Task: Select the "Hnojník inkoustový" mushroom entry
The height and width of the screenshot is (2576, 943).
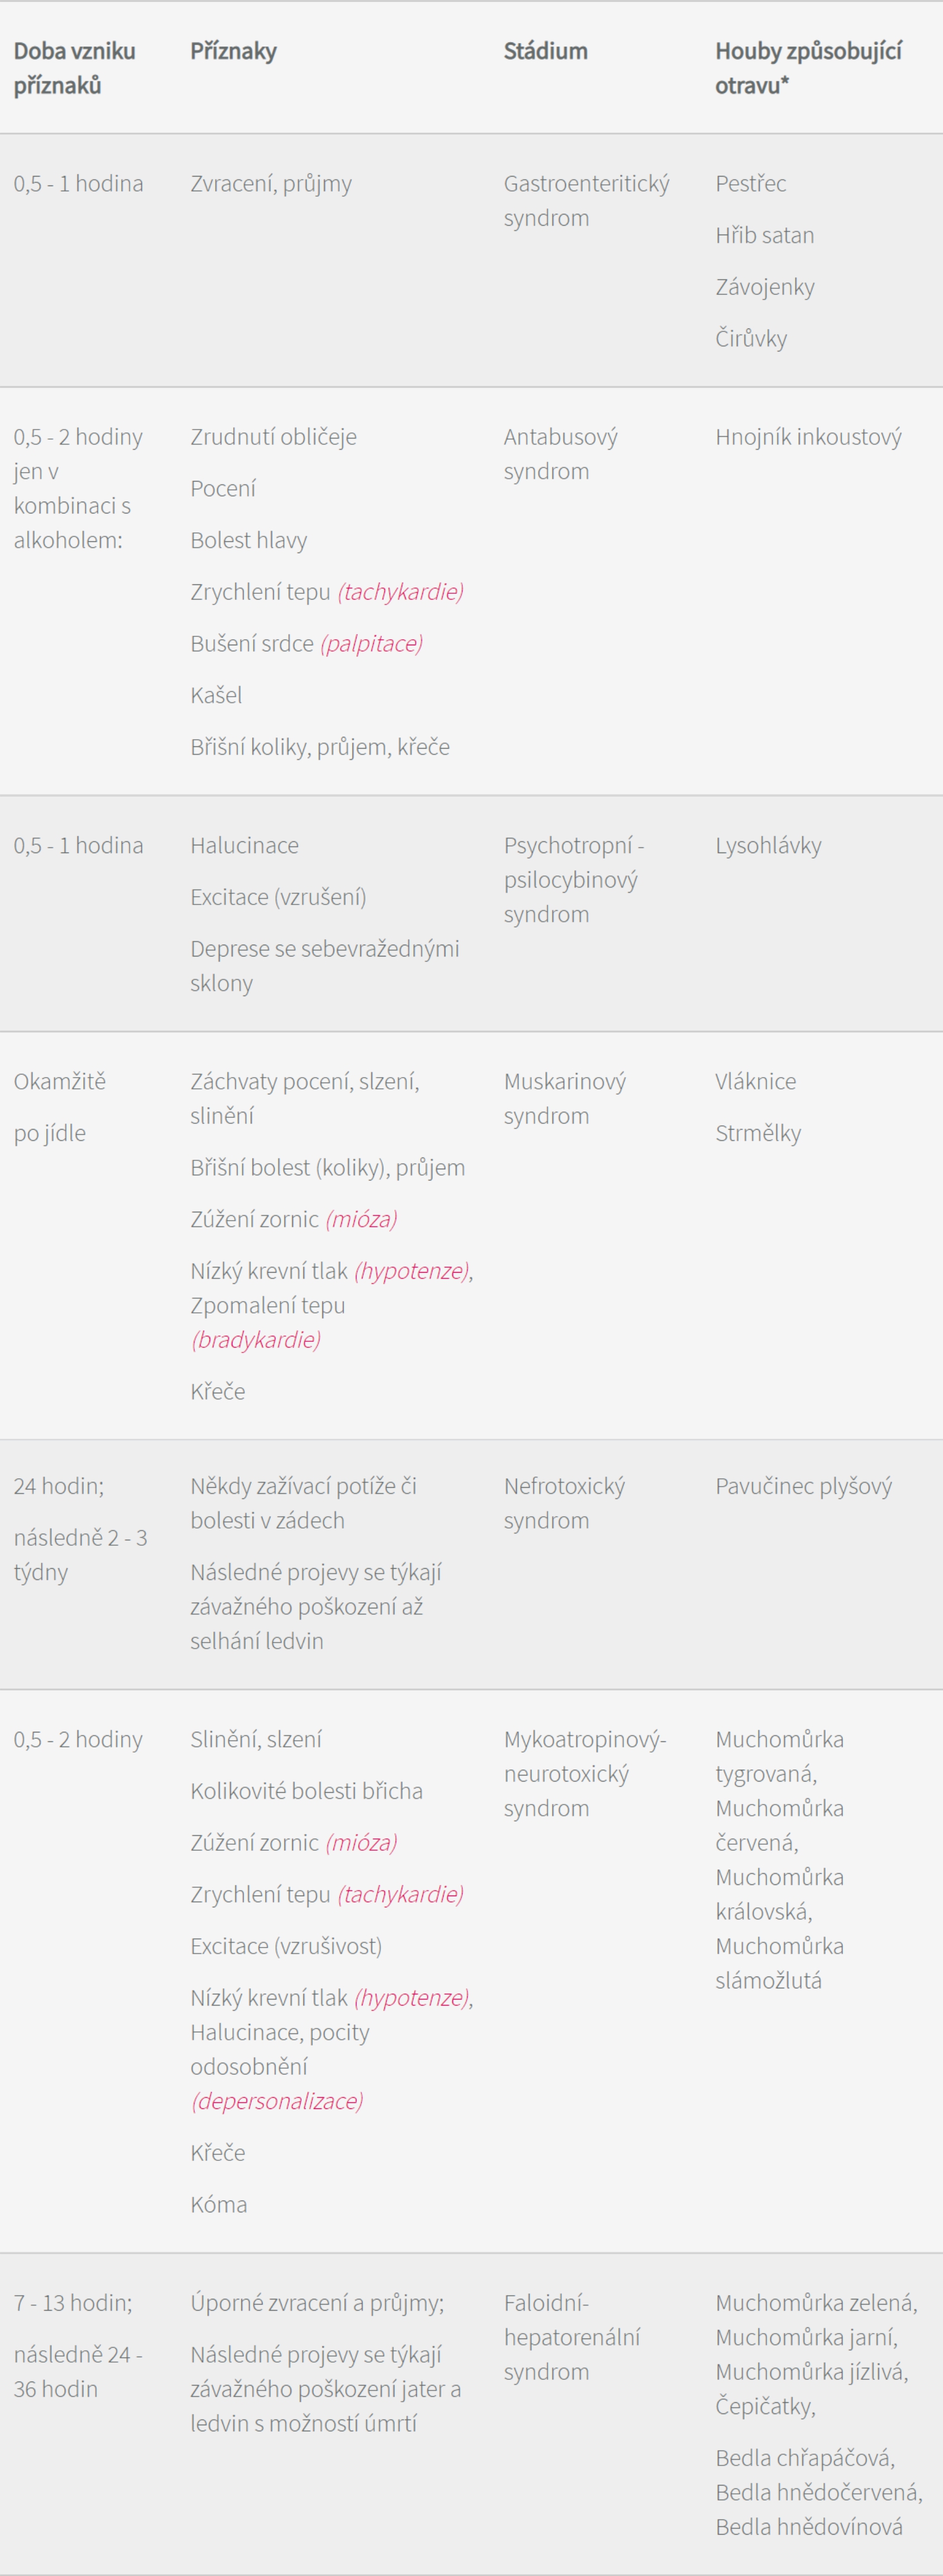Action: (808, 437)
